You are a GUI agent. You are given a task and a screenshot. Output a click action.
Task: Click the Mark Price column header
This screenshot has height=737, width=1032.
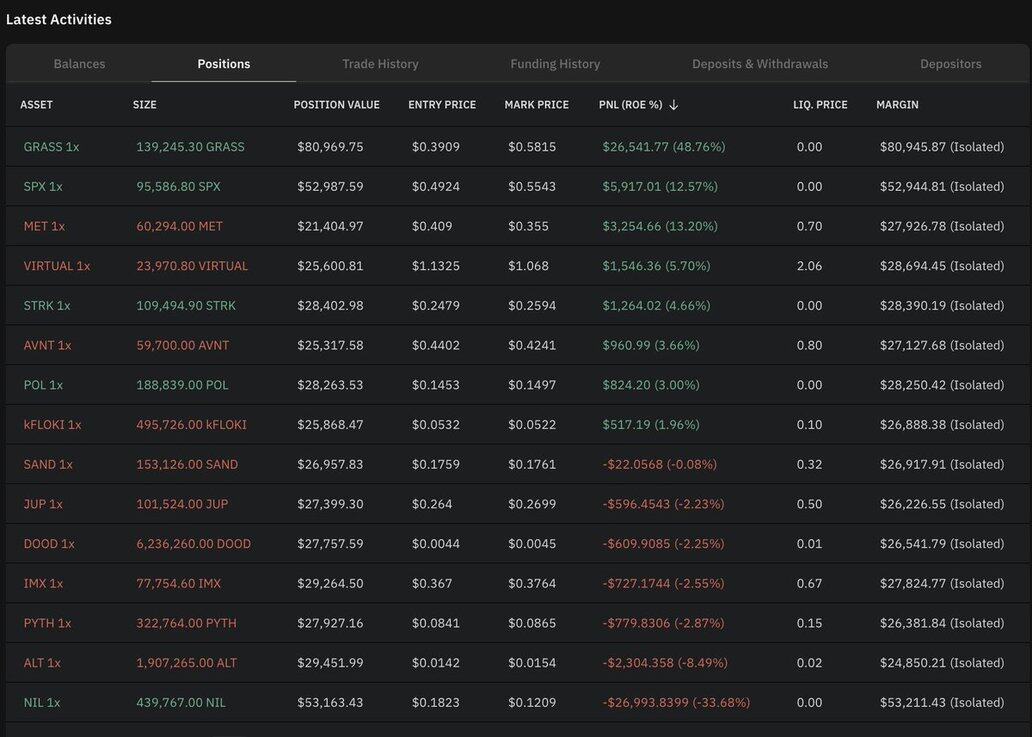[x=536, y=105]
